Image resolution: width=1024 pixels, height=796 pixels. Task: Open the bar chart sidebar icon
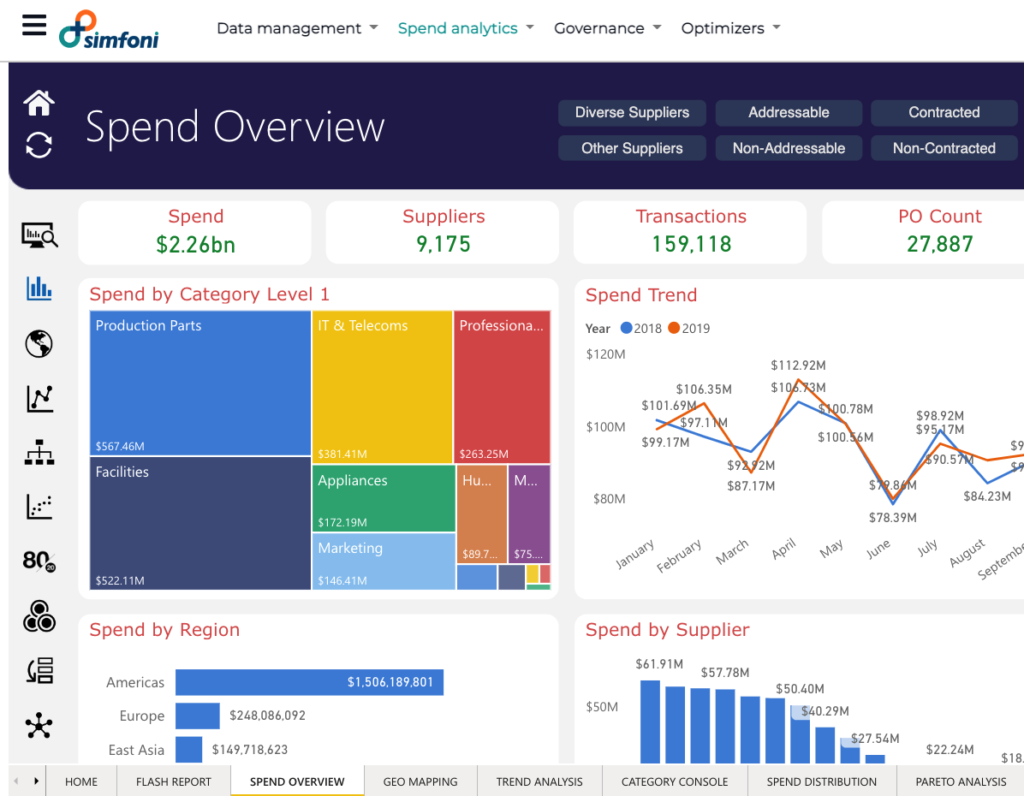click(x=39, y=289)
